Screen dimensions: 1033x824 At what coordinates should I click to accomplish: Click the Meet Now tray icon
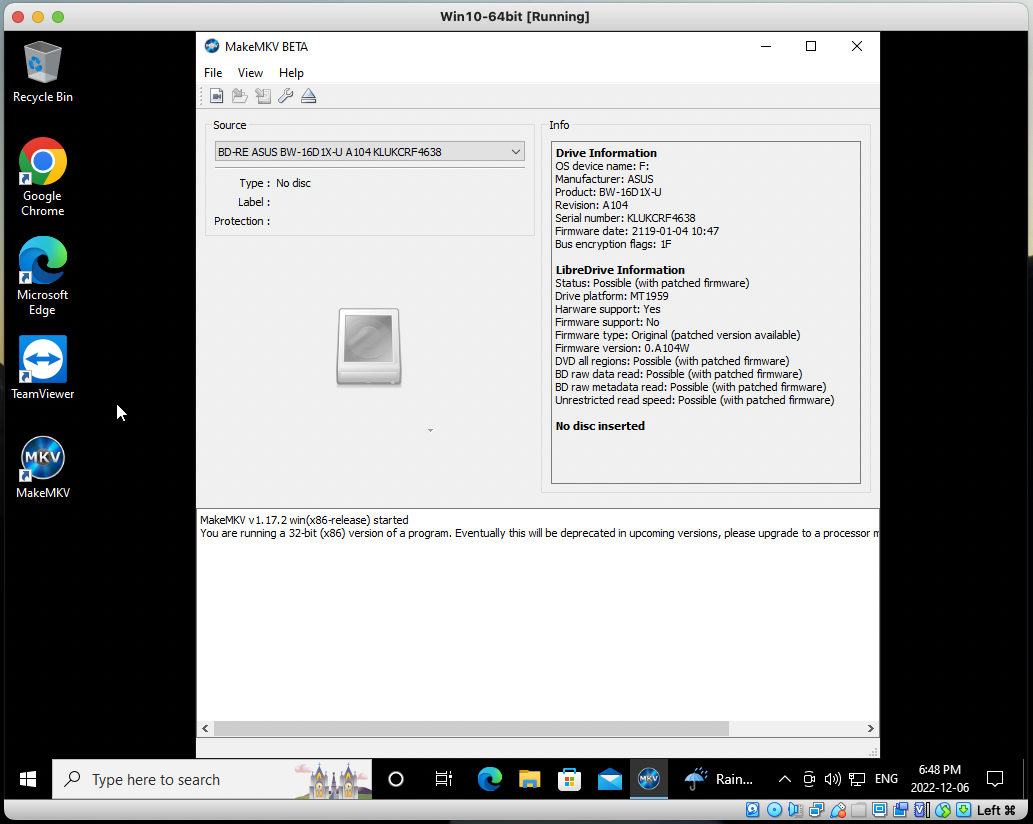tap(809, 779)
